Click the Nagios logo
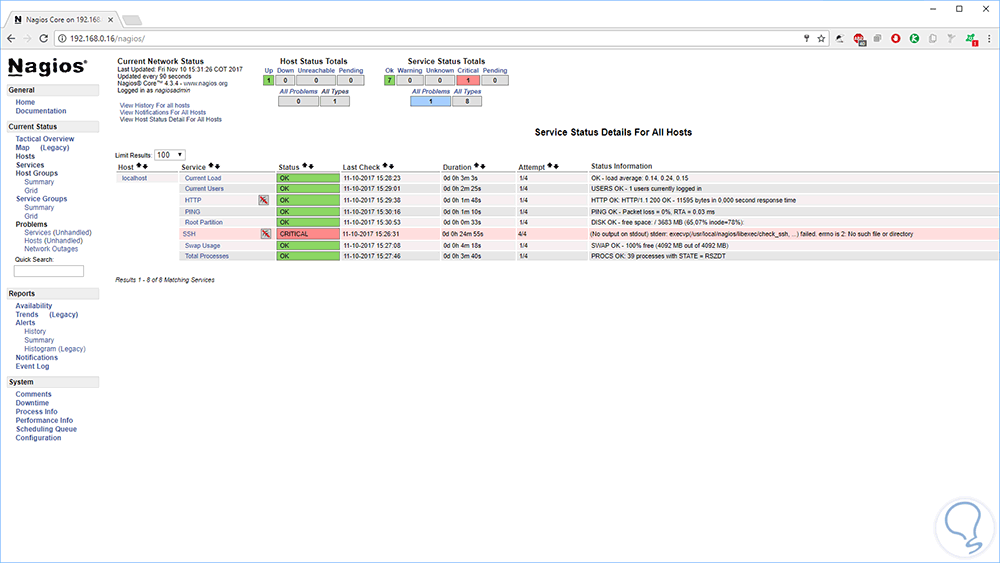Screen dimensions: 1000x563 tap(47, 66)
